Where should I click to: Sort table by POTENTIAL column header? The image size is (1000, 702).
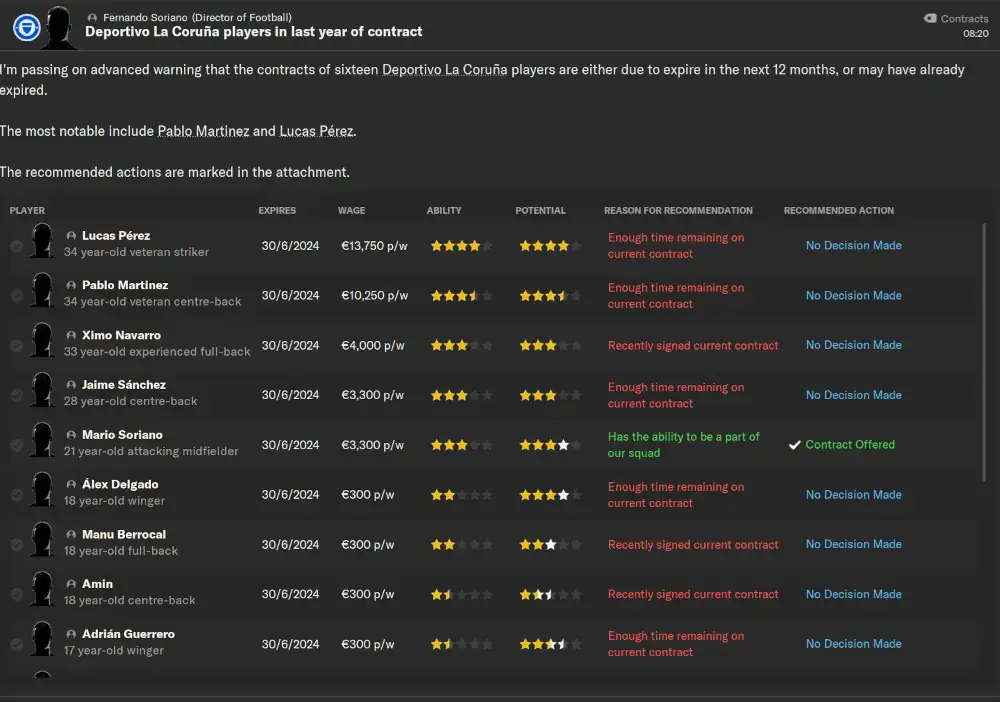pyautogui.click(x=540, y=210)
